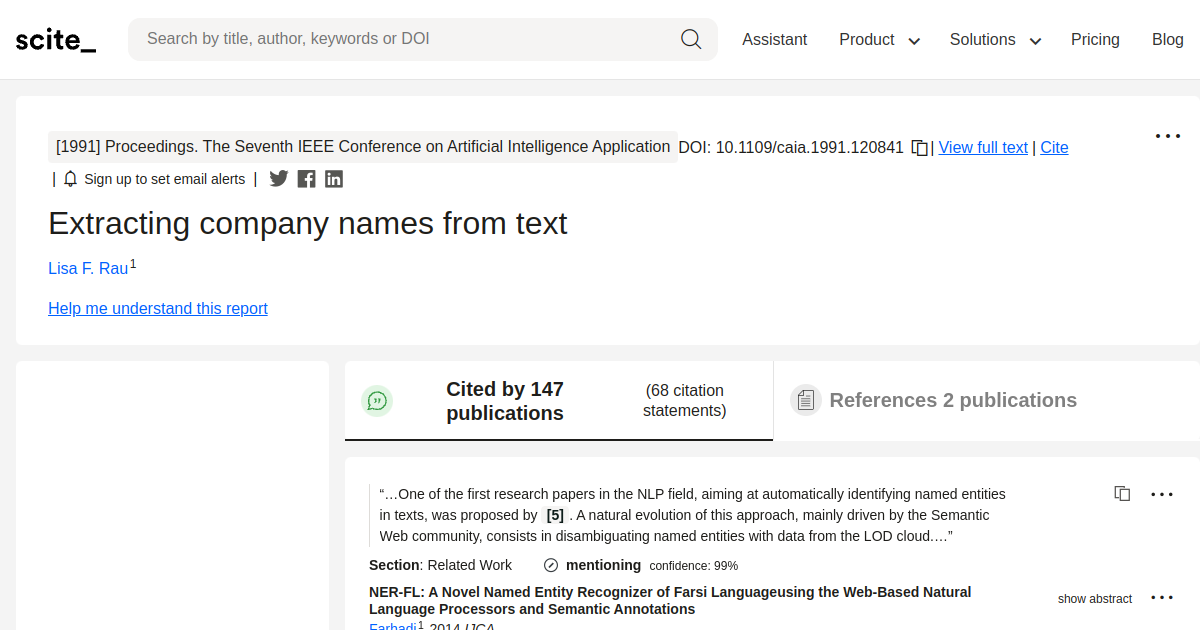
Task: Open the report options three-dot menu
Action: pyautogui.click(x=1168, y=135)
